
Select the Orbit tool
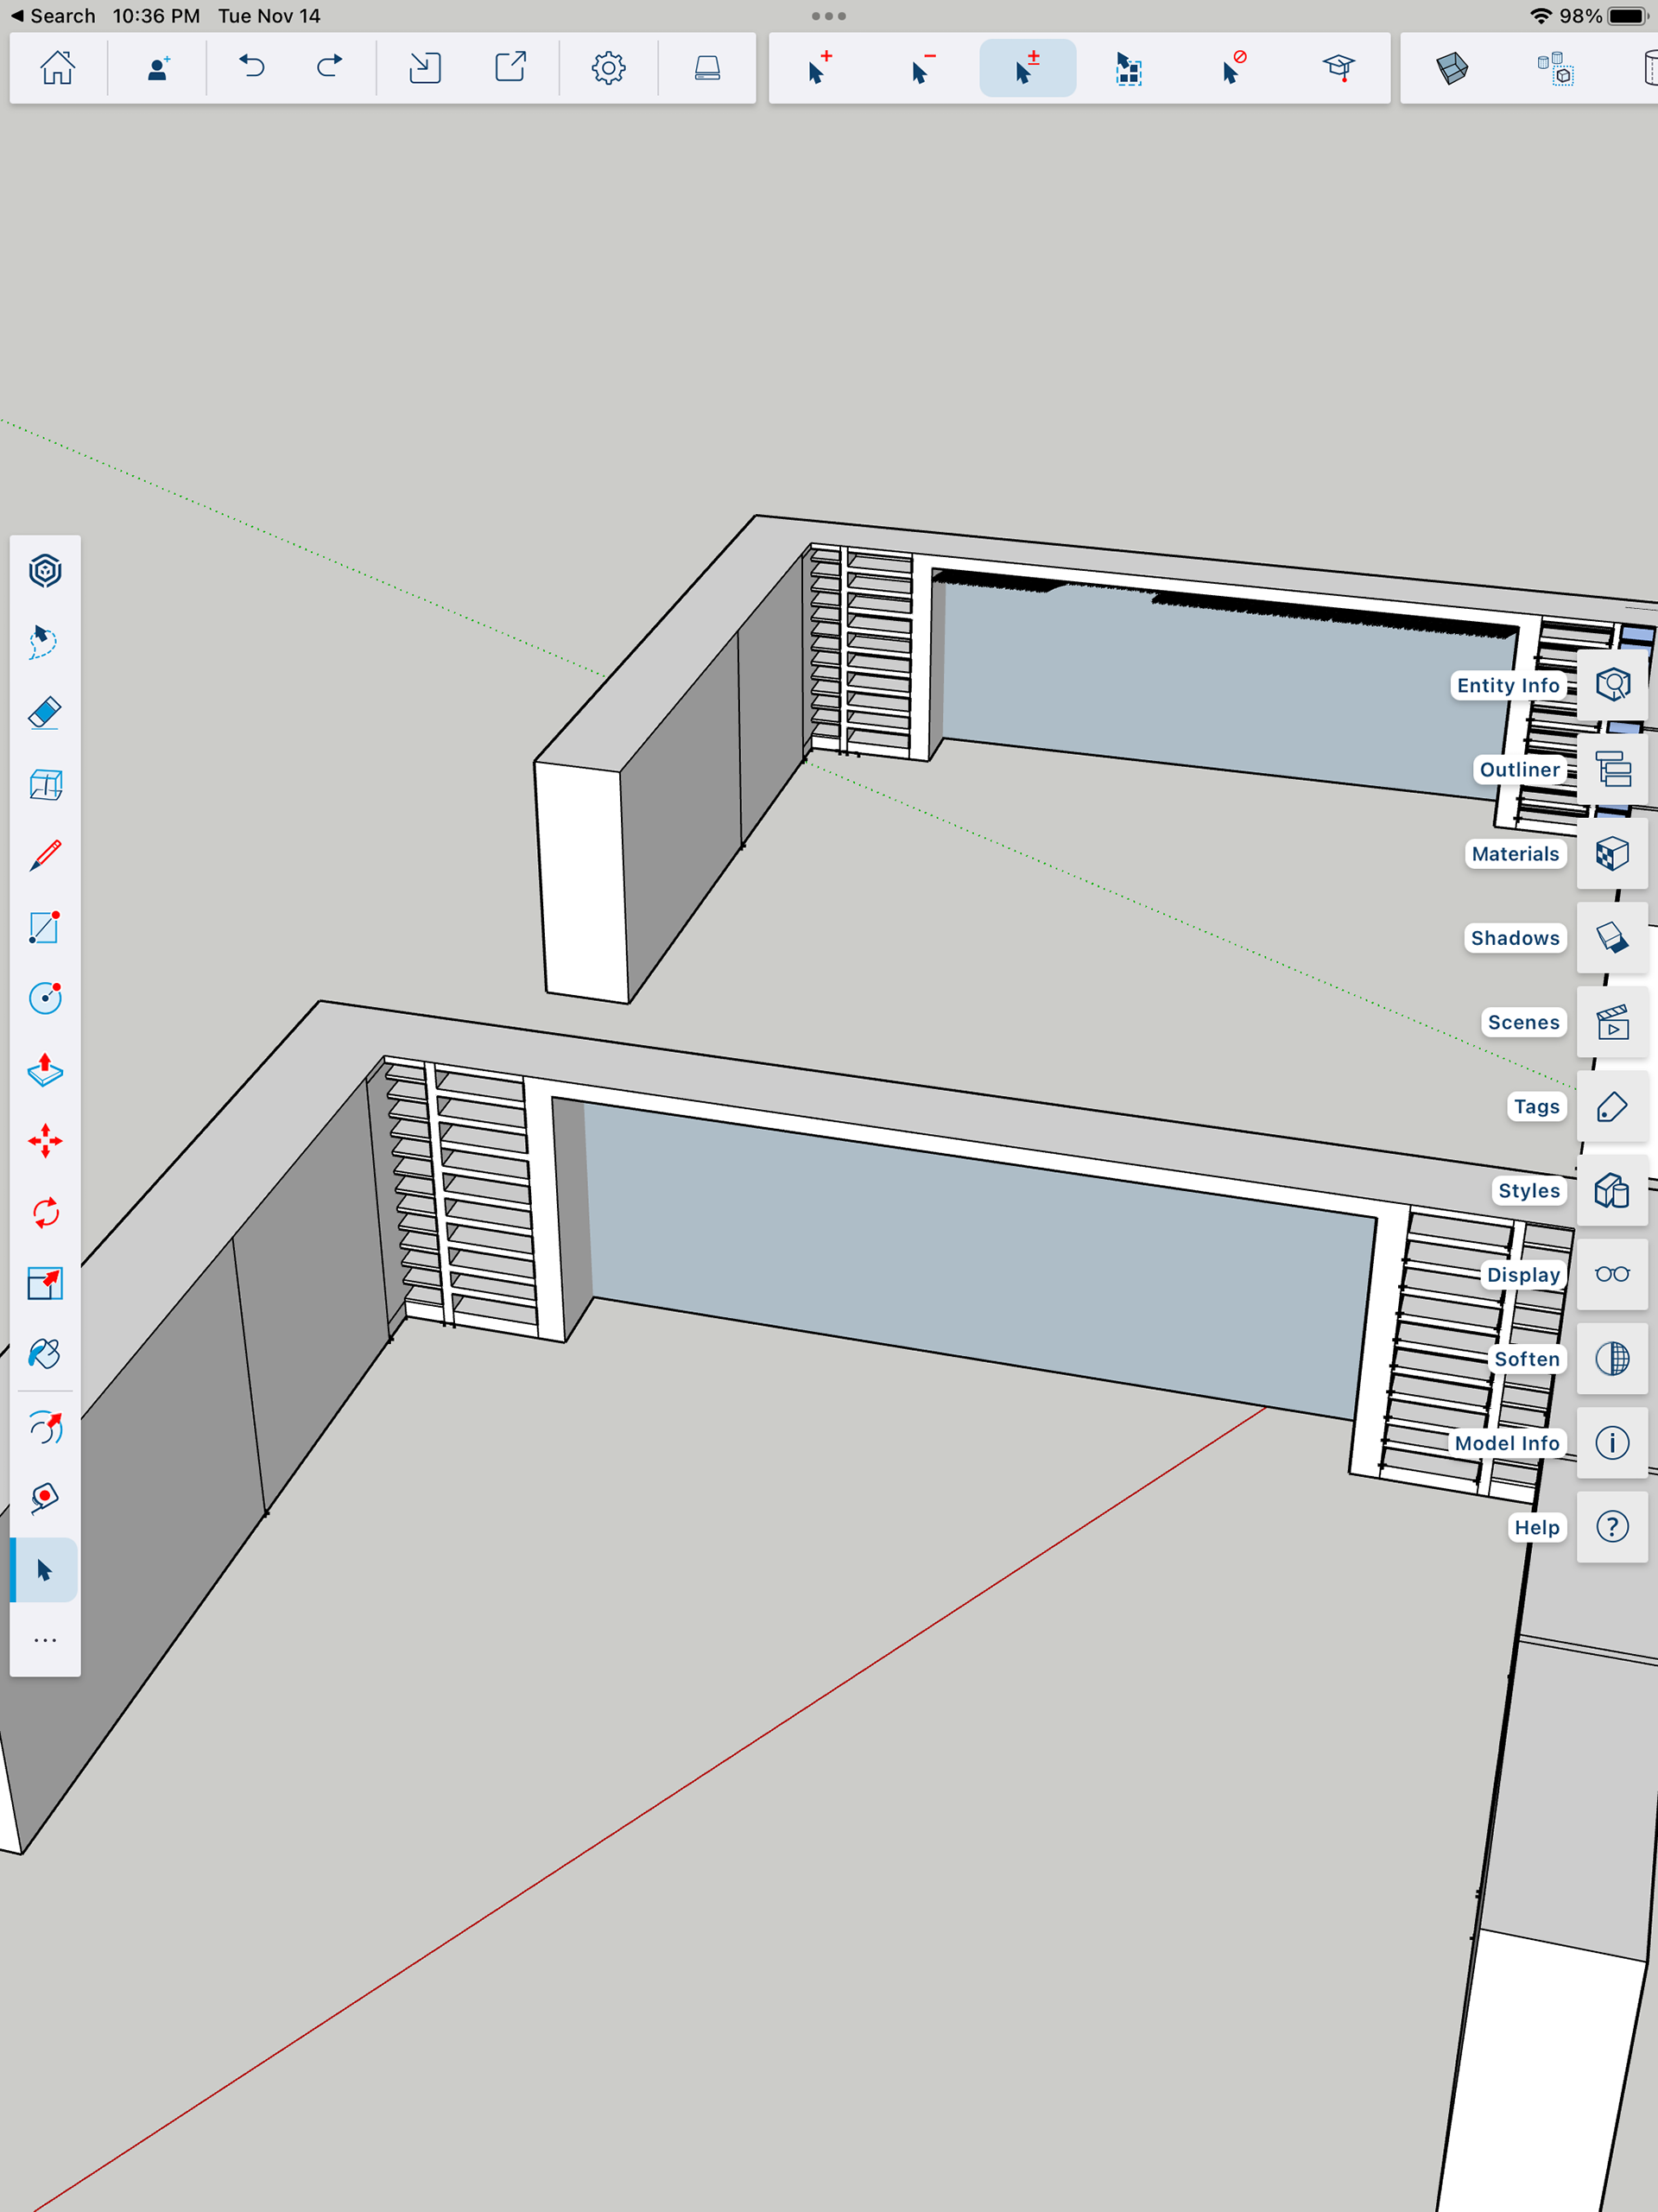[45, 1427]
